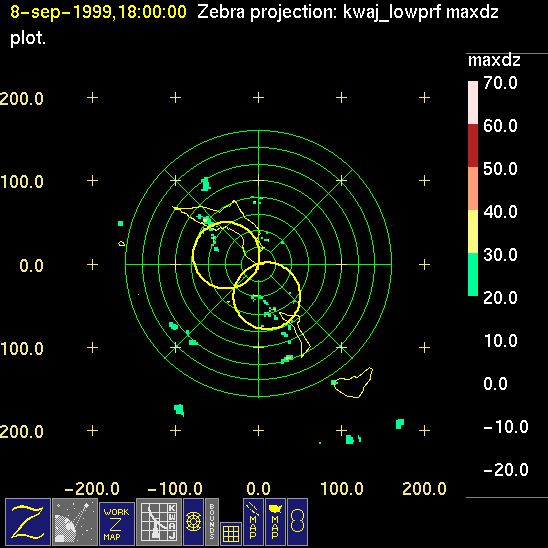Select the figure-eight overlay icon
The image size is (548, 548).
(297, 522)
